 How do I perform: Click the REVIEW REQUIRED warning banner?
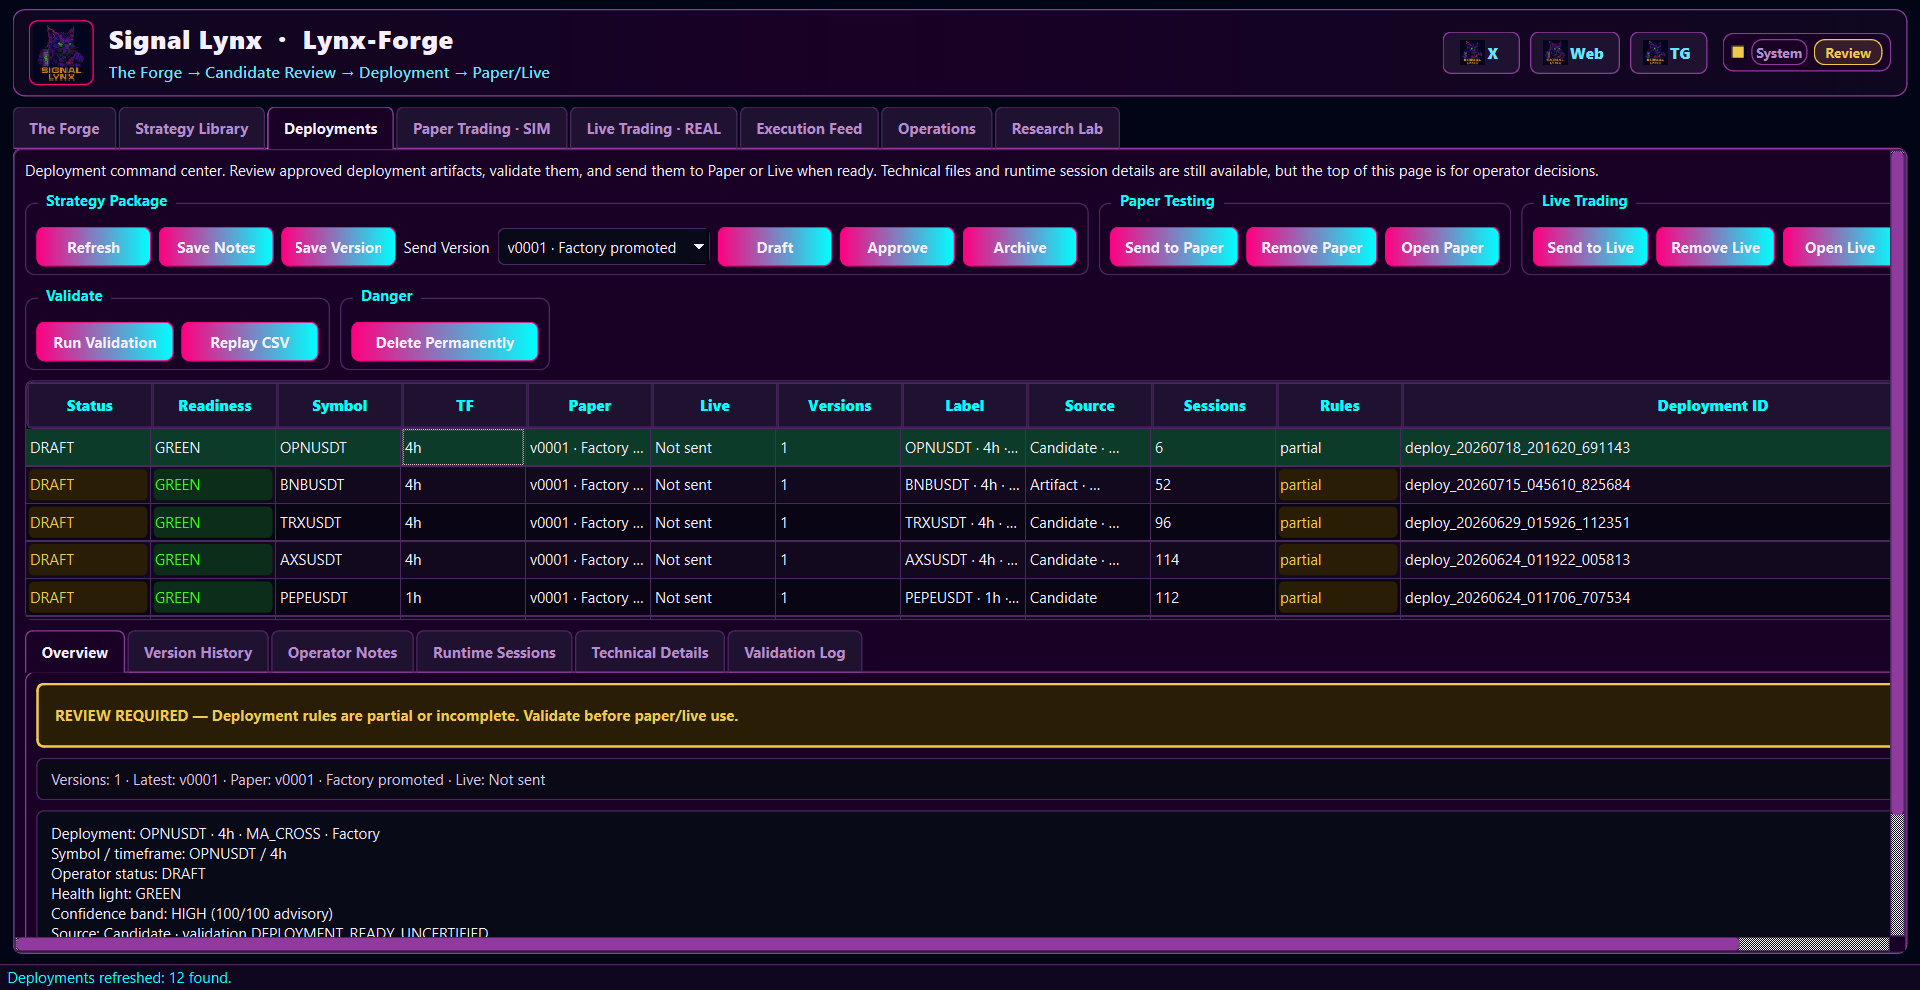click(x=963, y=716)
